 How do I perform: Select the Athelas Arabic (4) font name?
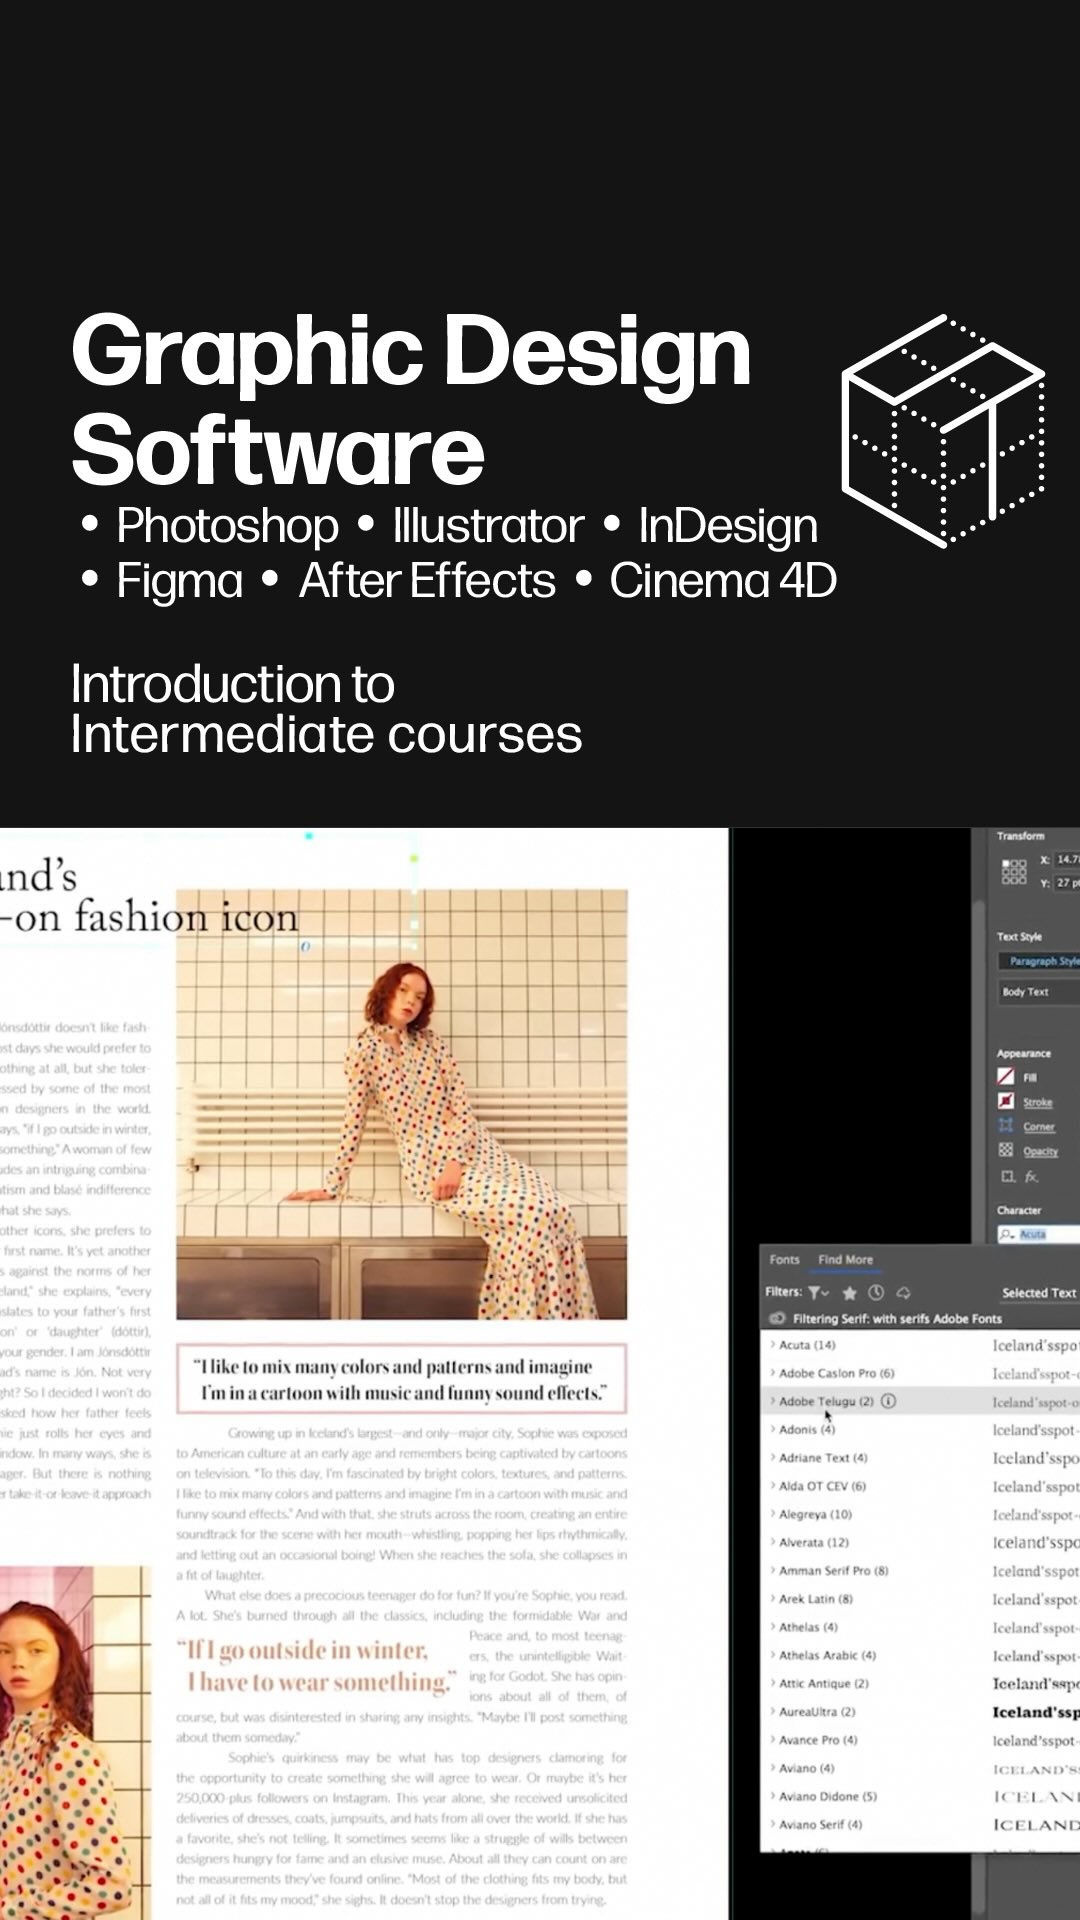click(827, 1655)
